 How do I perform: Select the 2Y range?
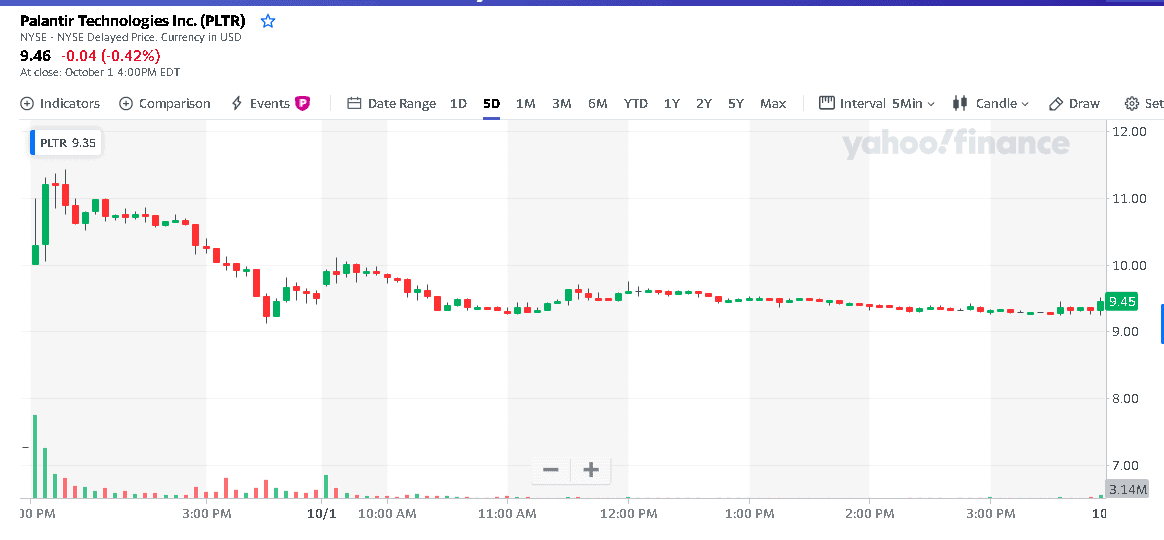click(704, 103)
